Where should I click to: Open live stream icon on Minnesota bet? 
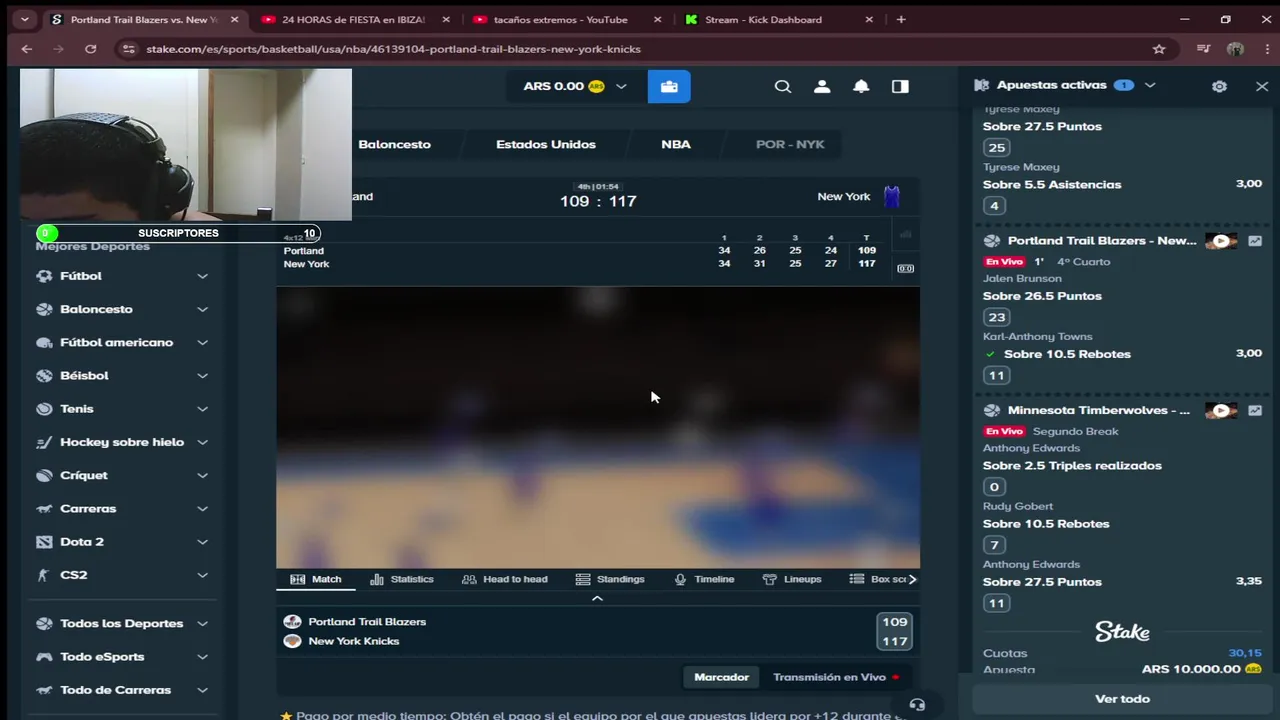(1221, 411)
